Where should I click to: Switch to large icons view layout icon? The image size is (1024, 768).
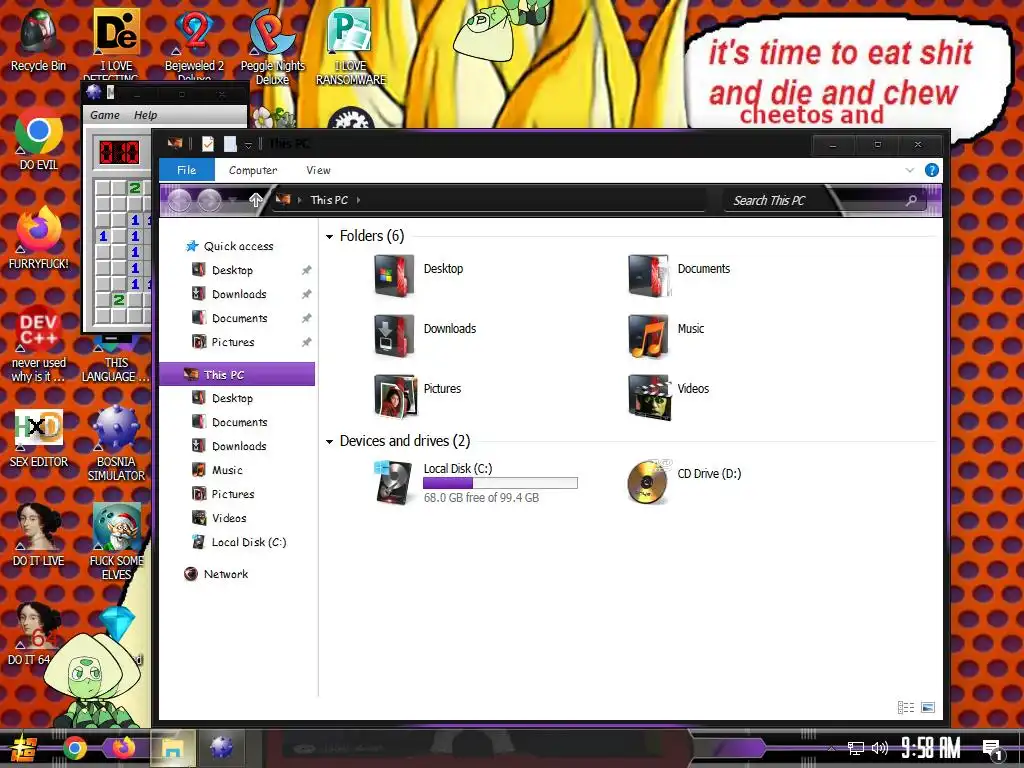coord(927,707)
